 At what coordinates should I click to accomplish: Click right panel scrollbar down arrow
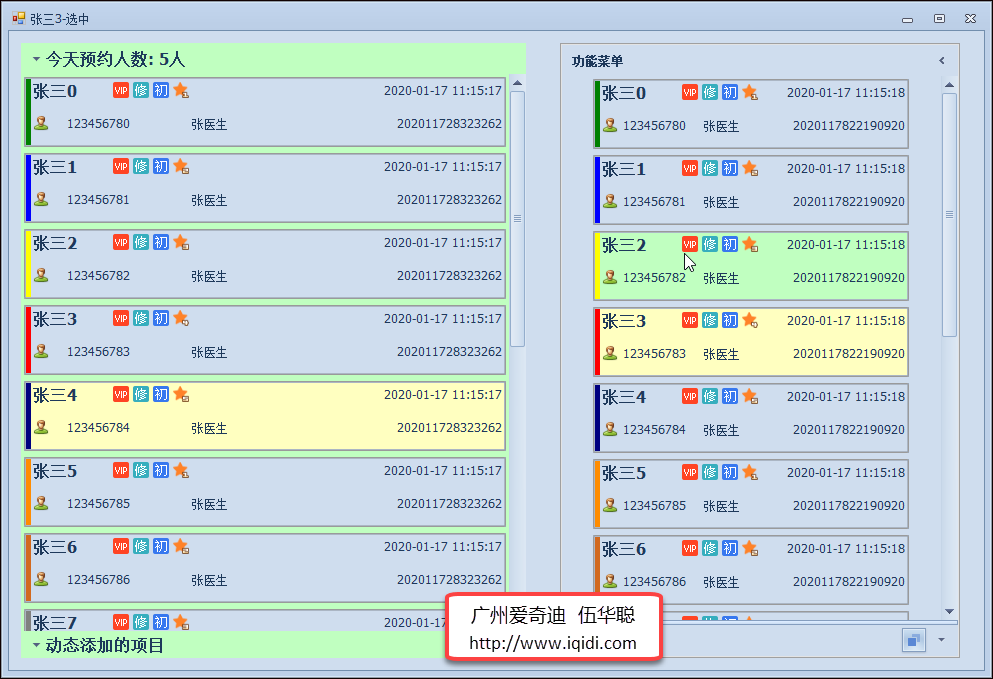[x=949, y=611]
